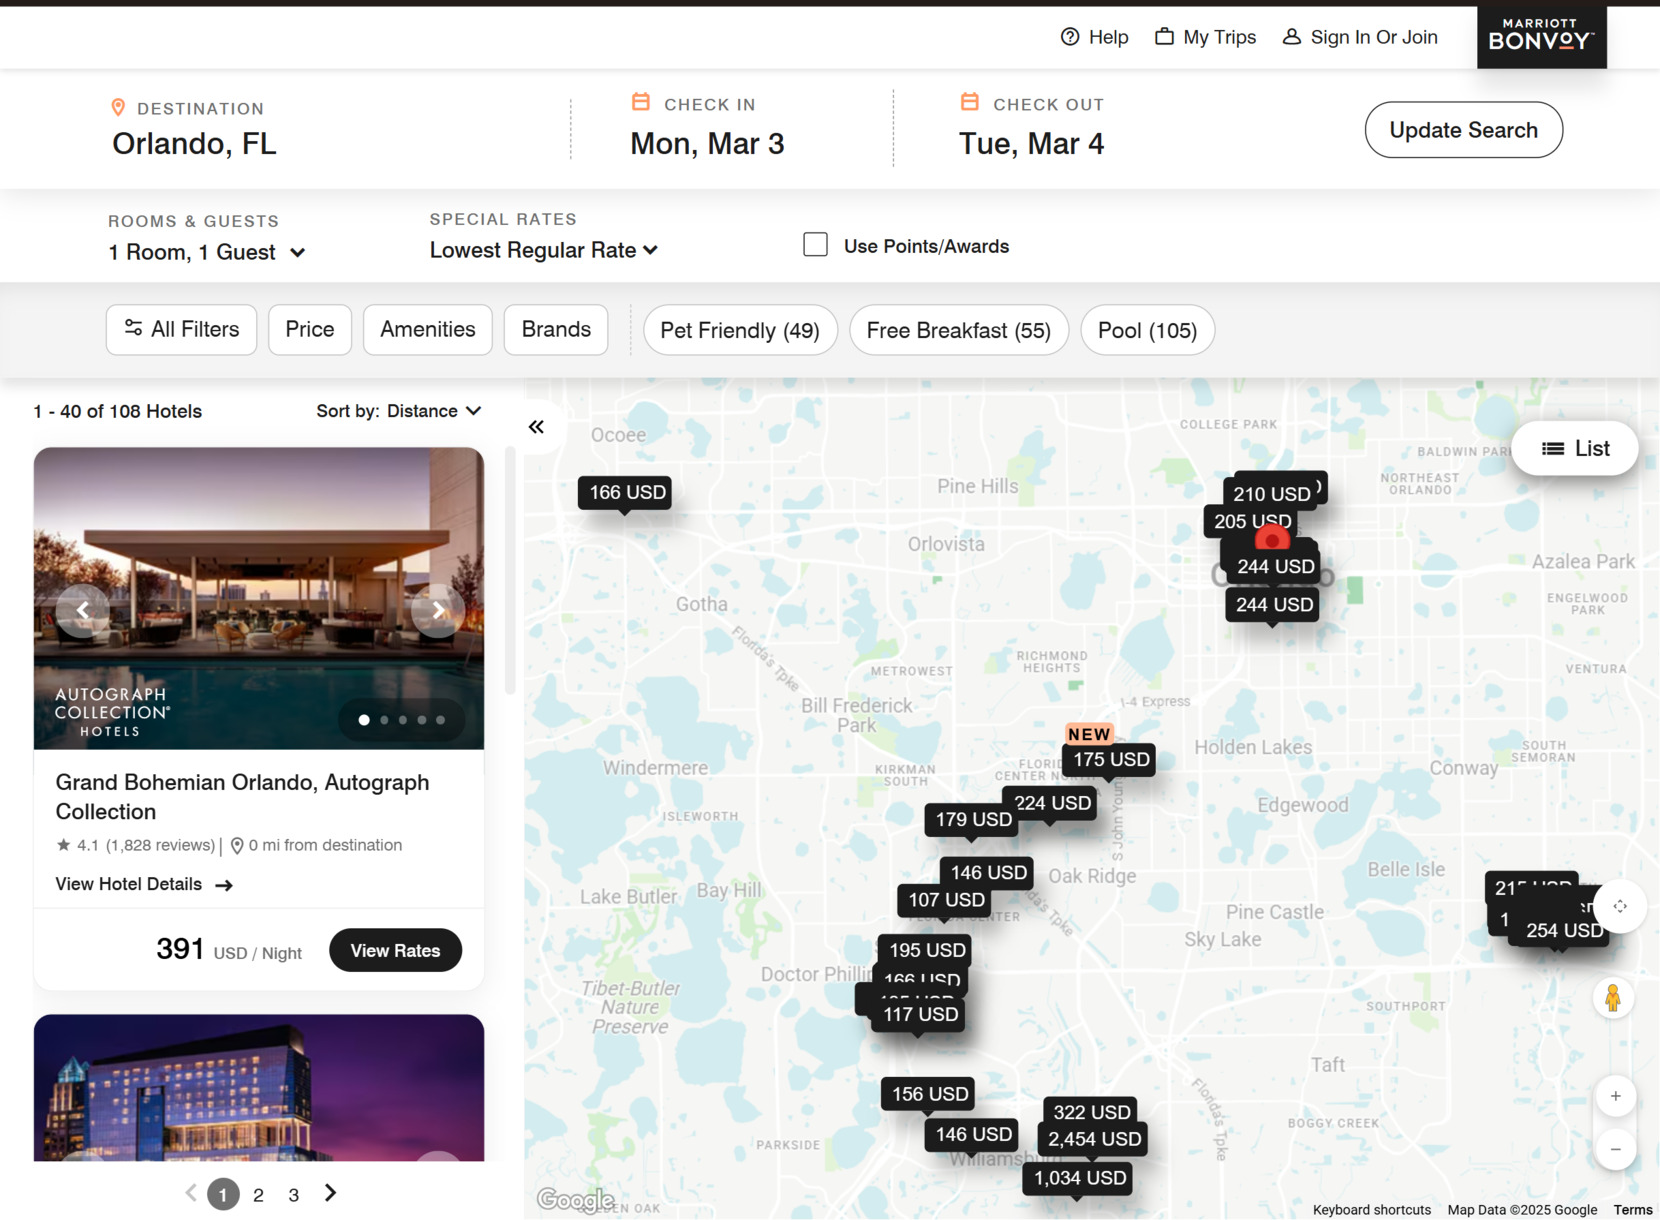Switch the map to List view
Screen dimensions: 1660x1220
pos(1575,448)
